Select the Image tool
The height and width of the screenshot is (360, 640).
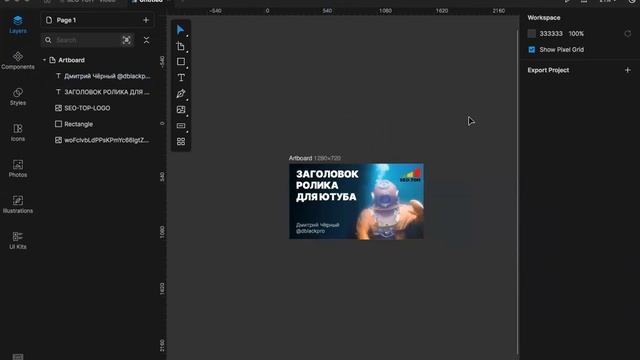(180, 109)
